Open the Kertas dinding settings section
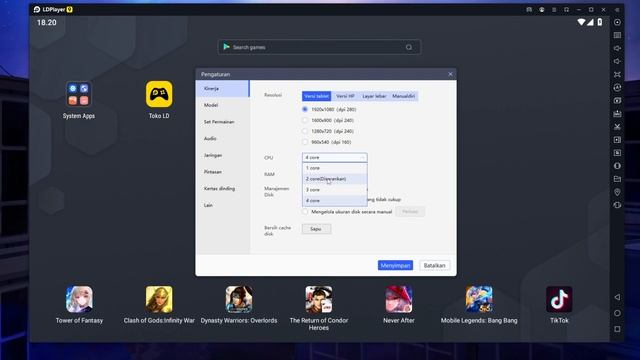This screenshot has height=360, width=640. [222, 189]
